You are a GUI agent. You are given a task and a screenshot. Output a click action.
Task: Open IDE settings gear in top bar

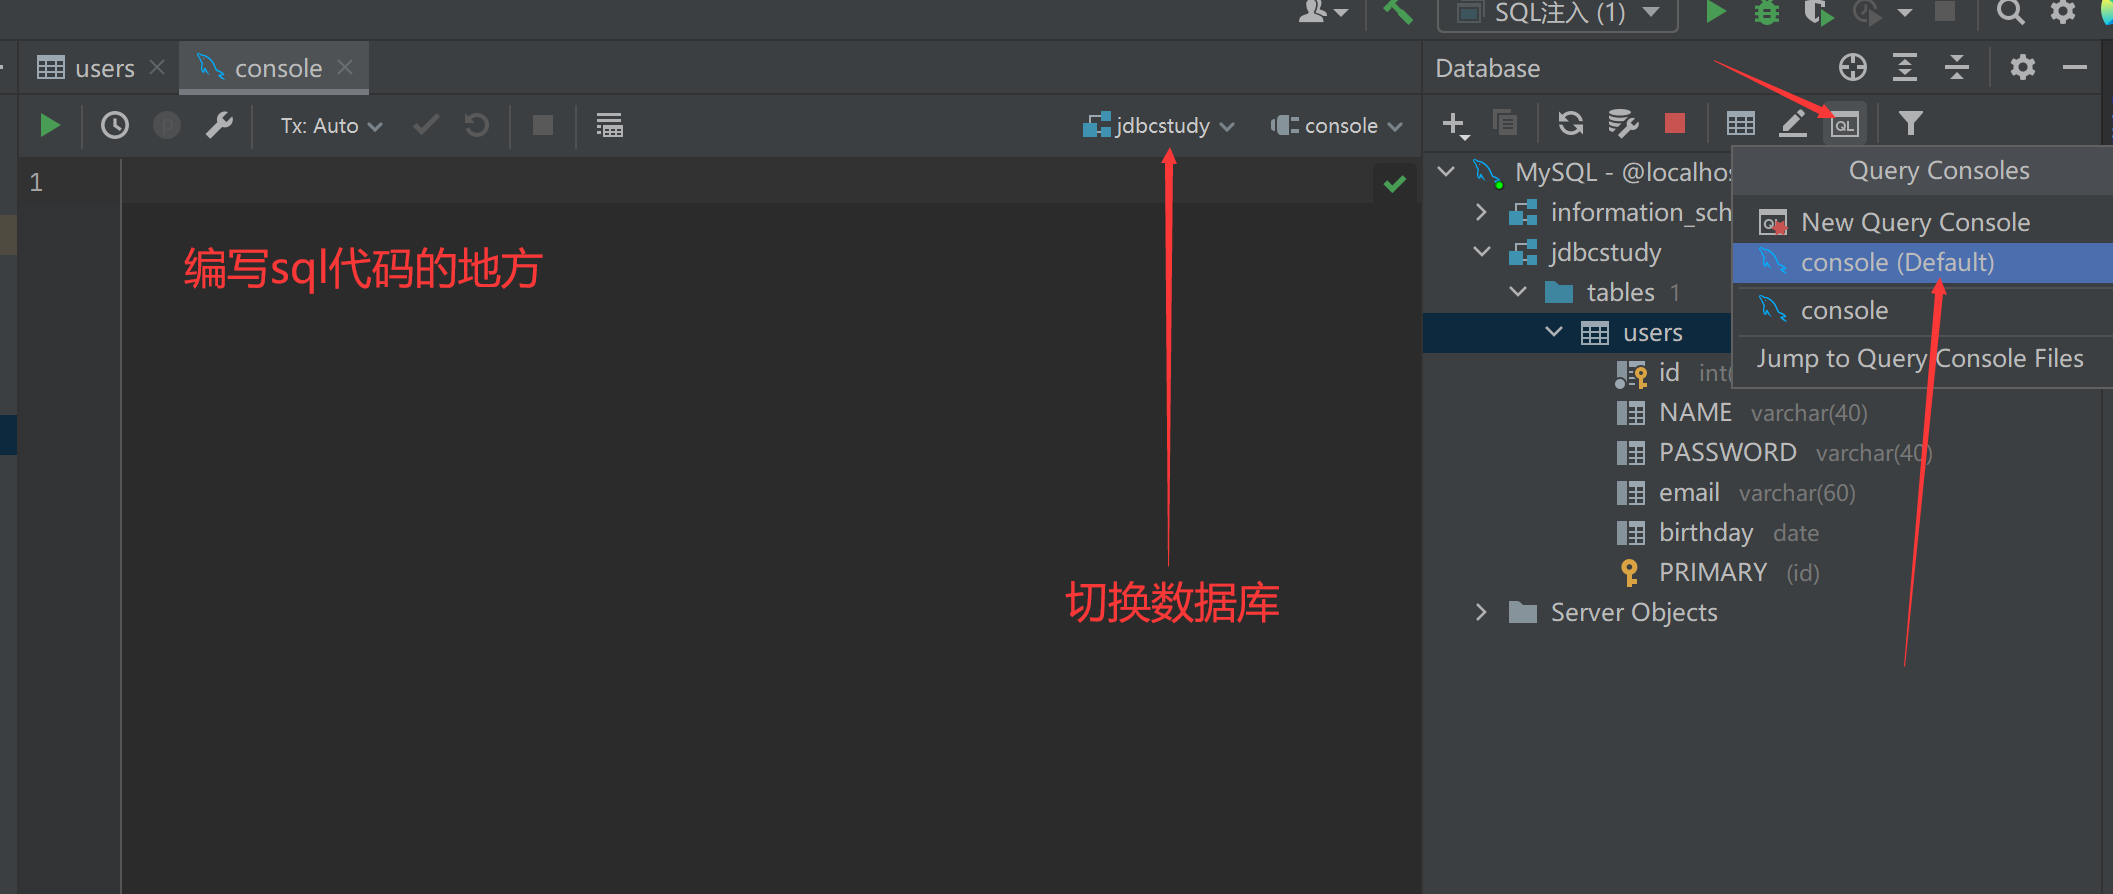tap(2063, 12)
